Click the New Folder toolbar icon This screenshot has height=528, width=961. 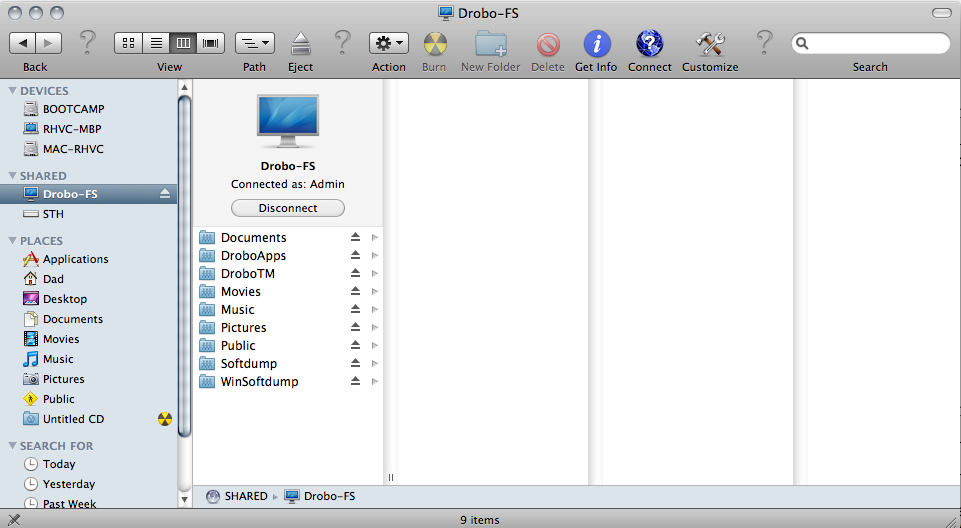coord(490,44)
